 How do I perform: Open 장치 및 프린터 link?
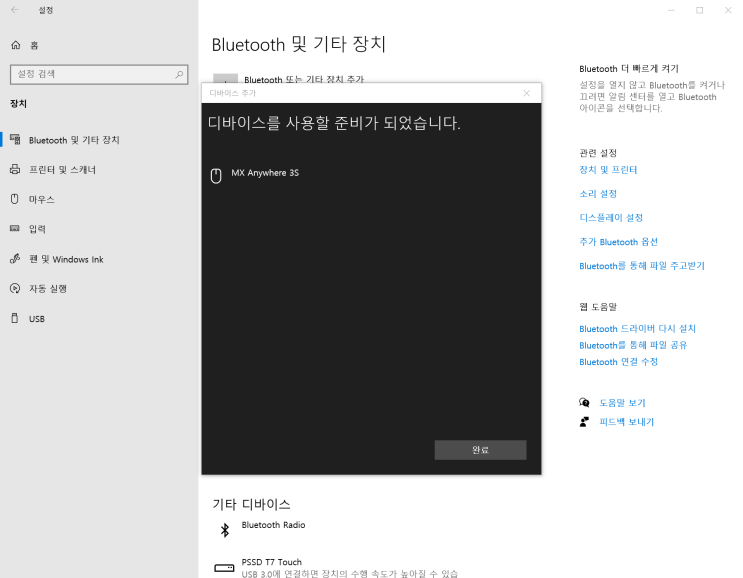(608, 170)
